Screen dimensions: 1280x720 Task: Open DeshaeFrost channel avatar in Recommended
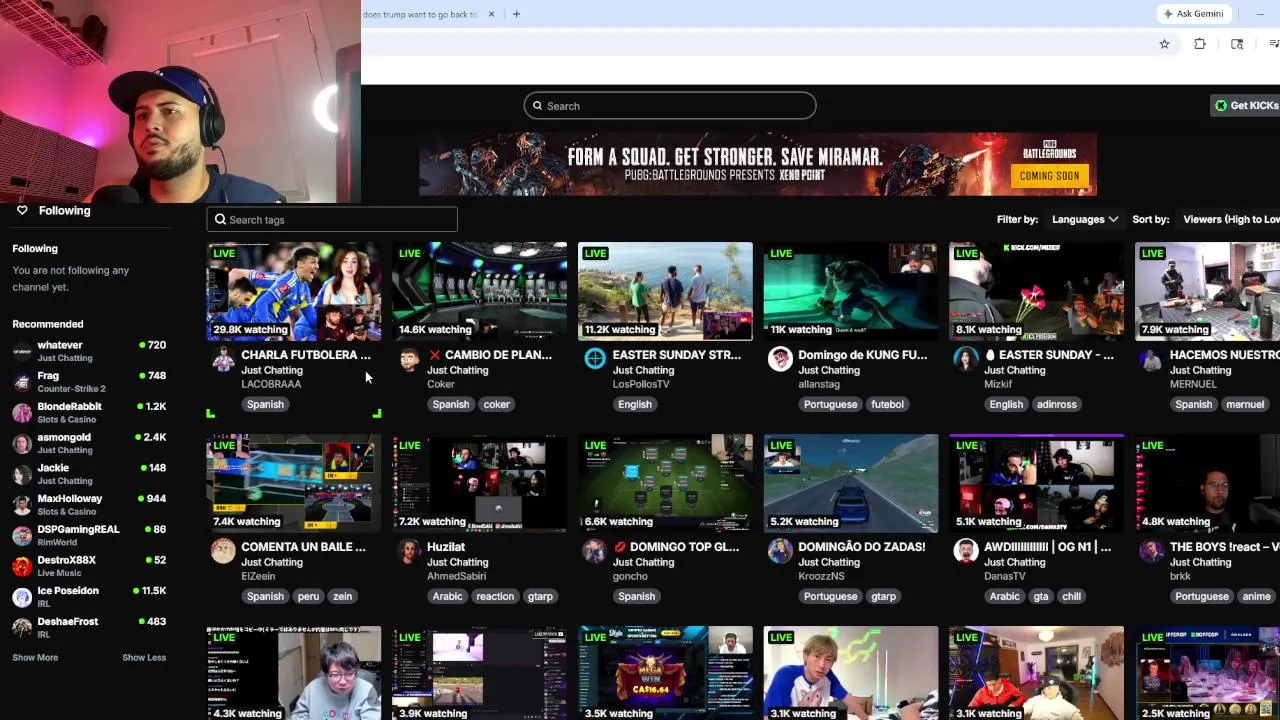(x=22, y=627)
